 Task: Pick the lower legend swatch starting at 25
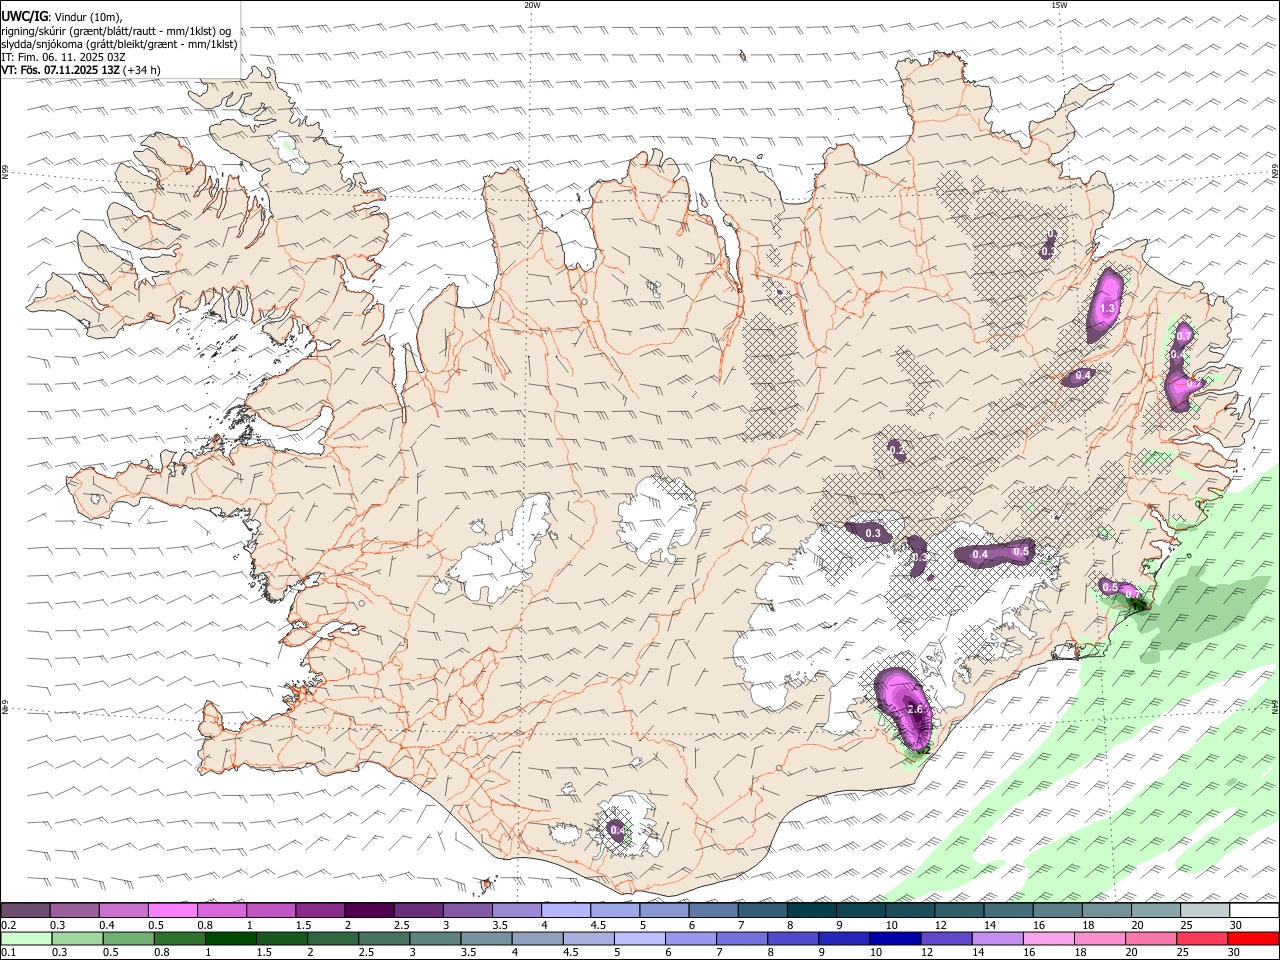pos(1202,938)
